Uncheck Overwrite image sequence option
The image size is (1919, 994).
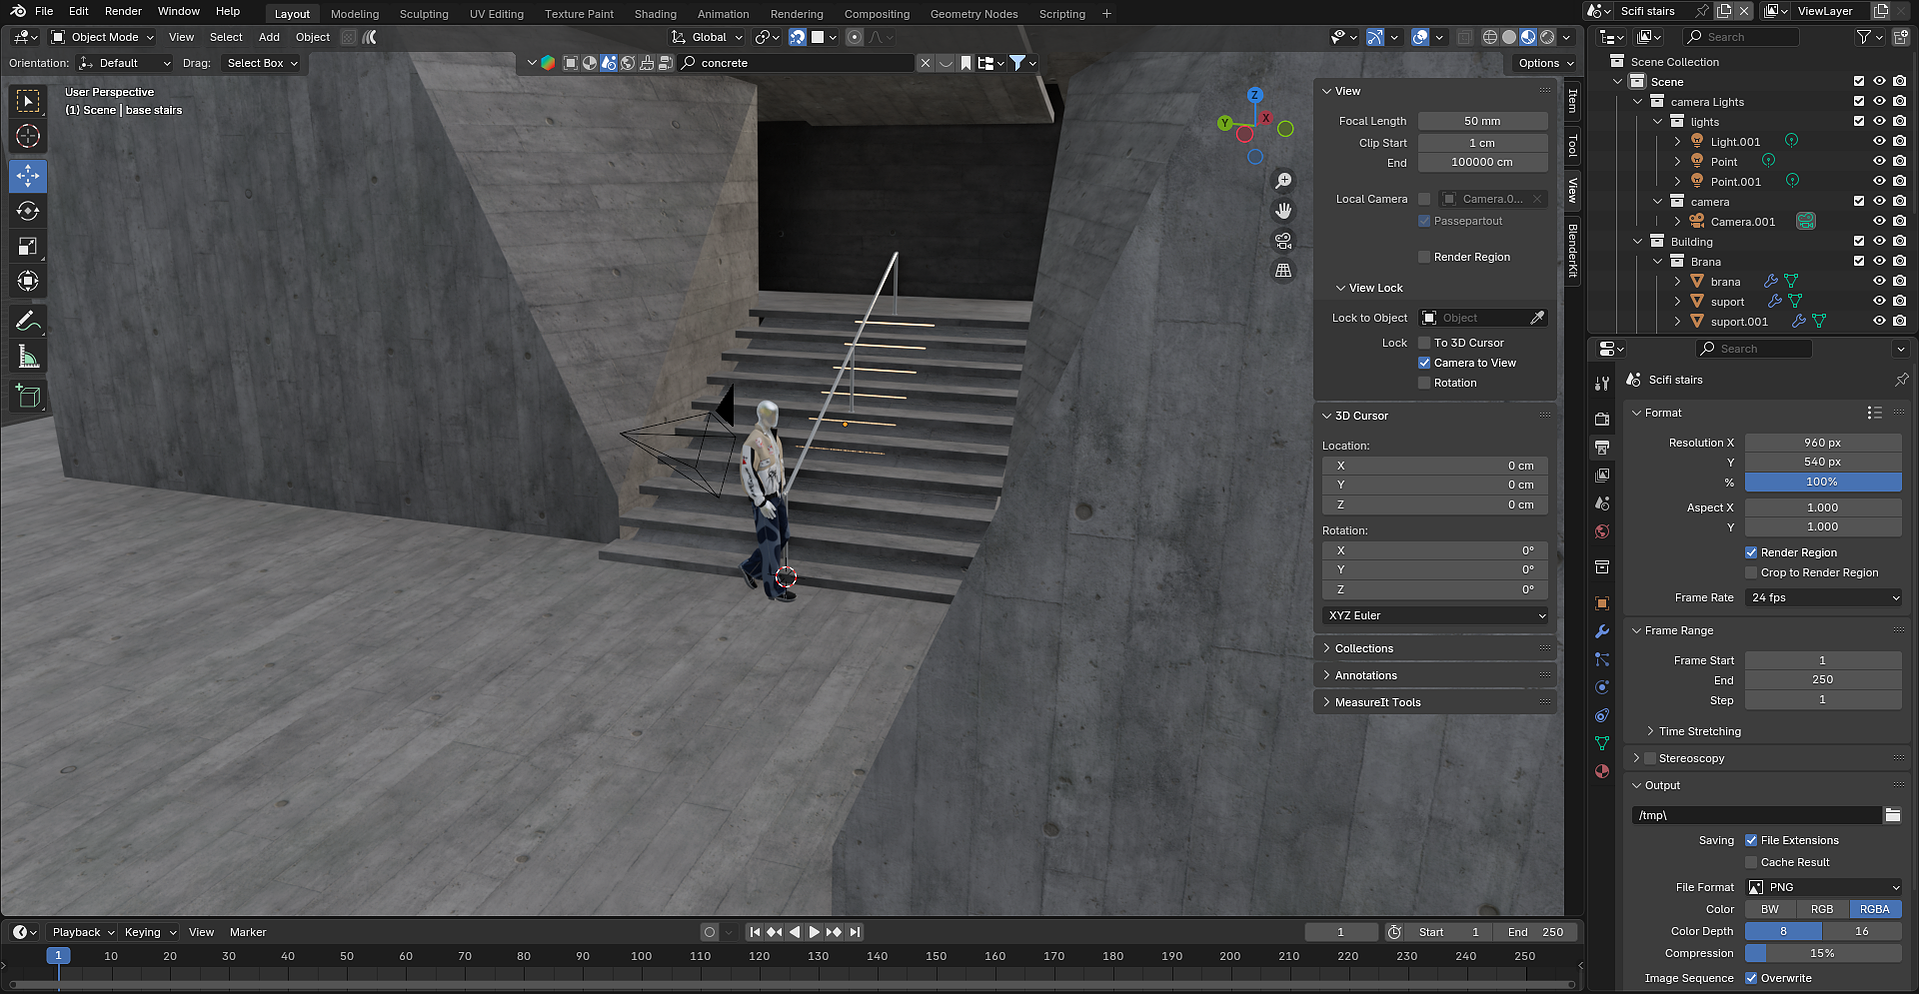click(x=1751, y=978)
